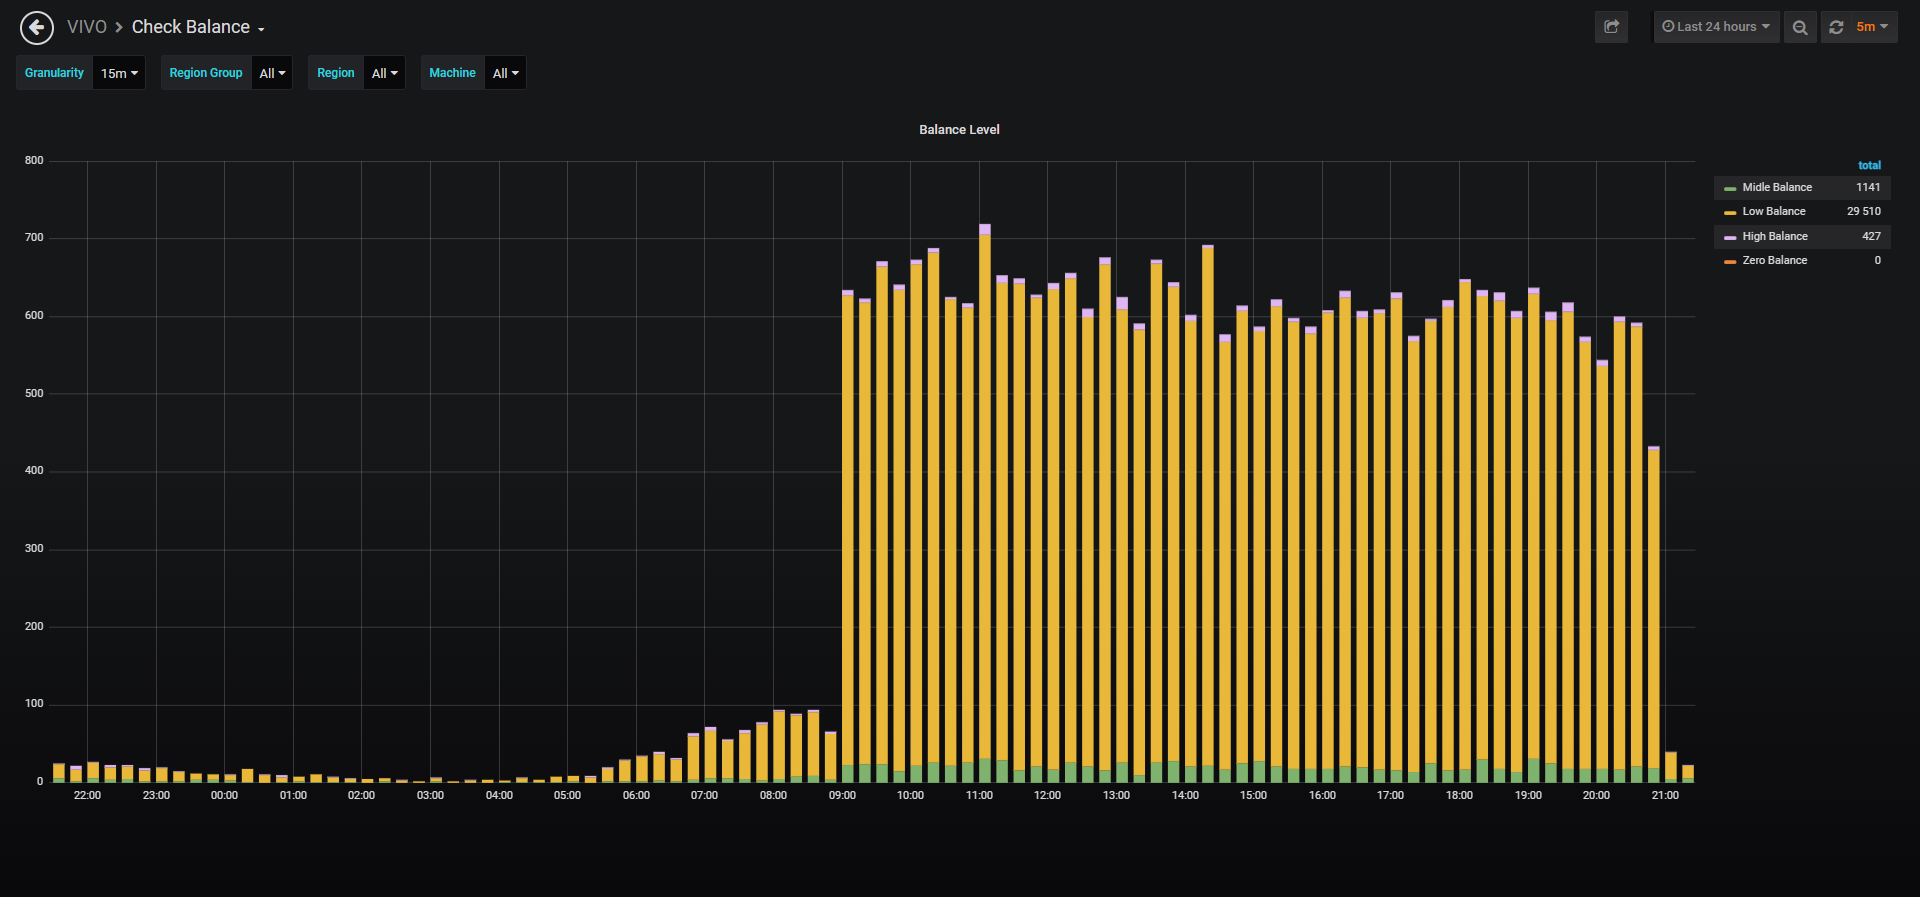Open the Region Group All dropdown

click(x=272, y=73)
